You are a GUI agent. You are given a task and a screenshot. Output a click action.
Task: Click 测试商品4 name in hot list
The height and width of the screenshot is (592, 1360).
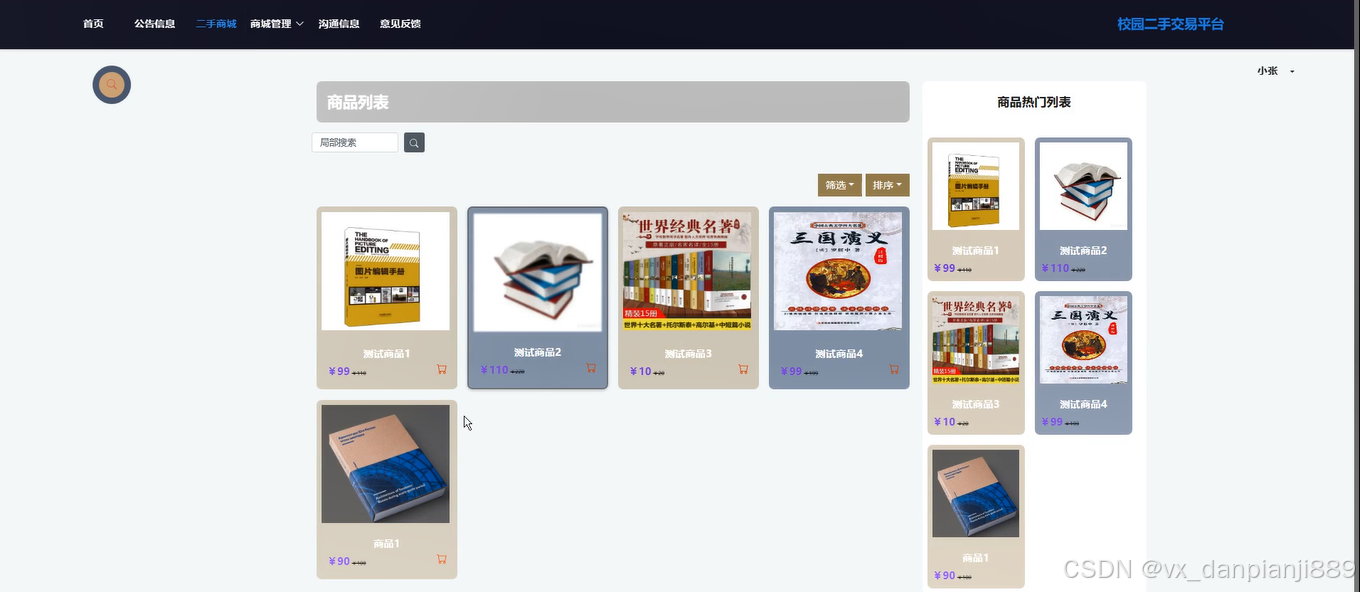(1083, 405)
